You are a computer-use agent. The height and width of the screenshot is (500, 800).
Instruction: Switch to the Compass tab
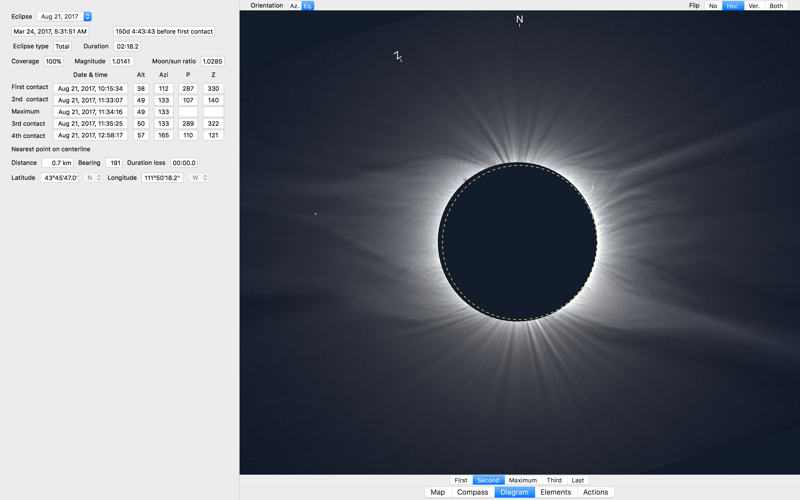(x=472, y=492)
